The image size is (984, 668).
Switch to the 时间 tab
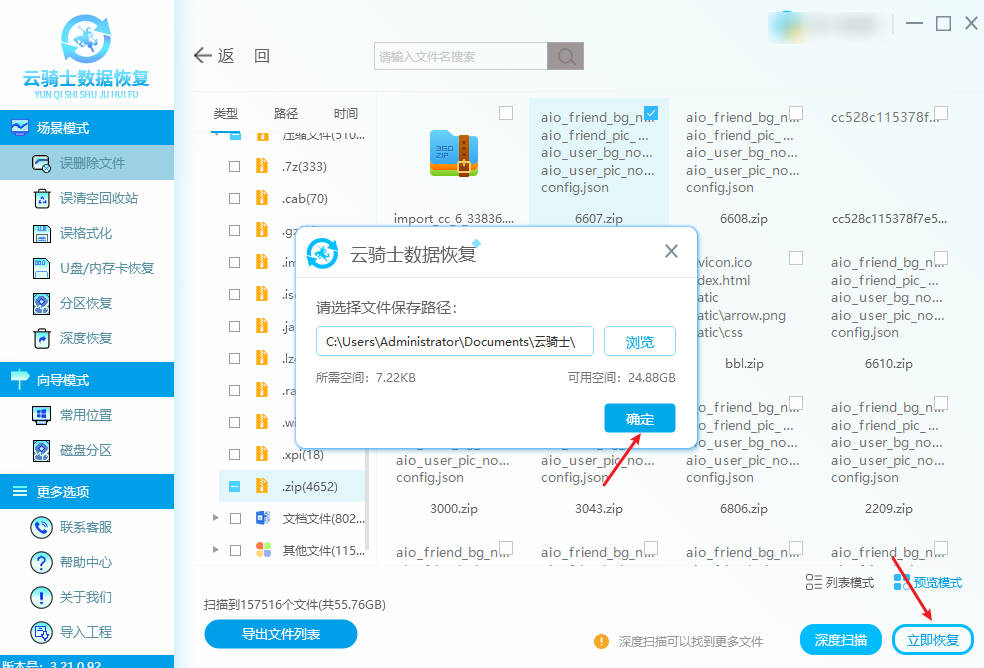tap(346, 114)
